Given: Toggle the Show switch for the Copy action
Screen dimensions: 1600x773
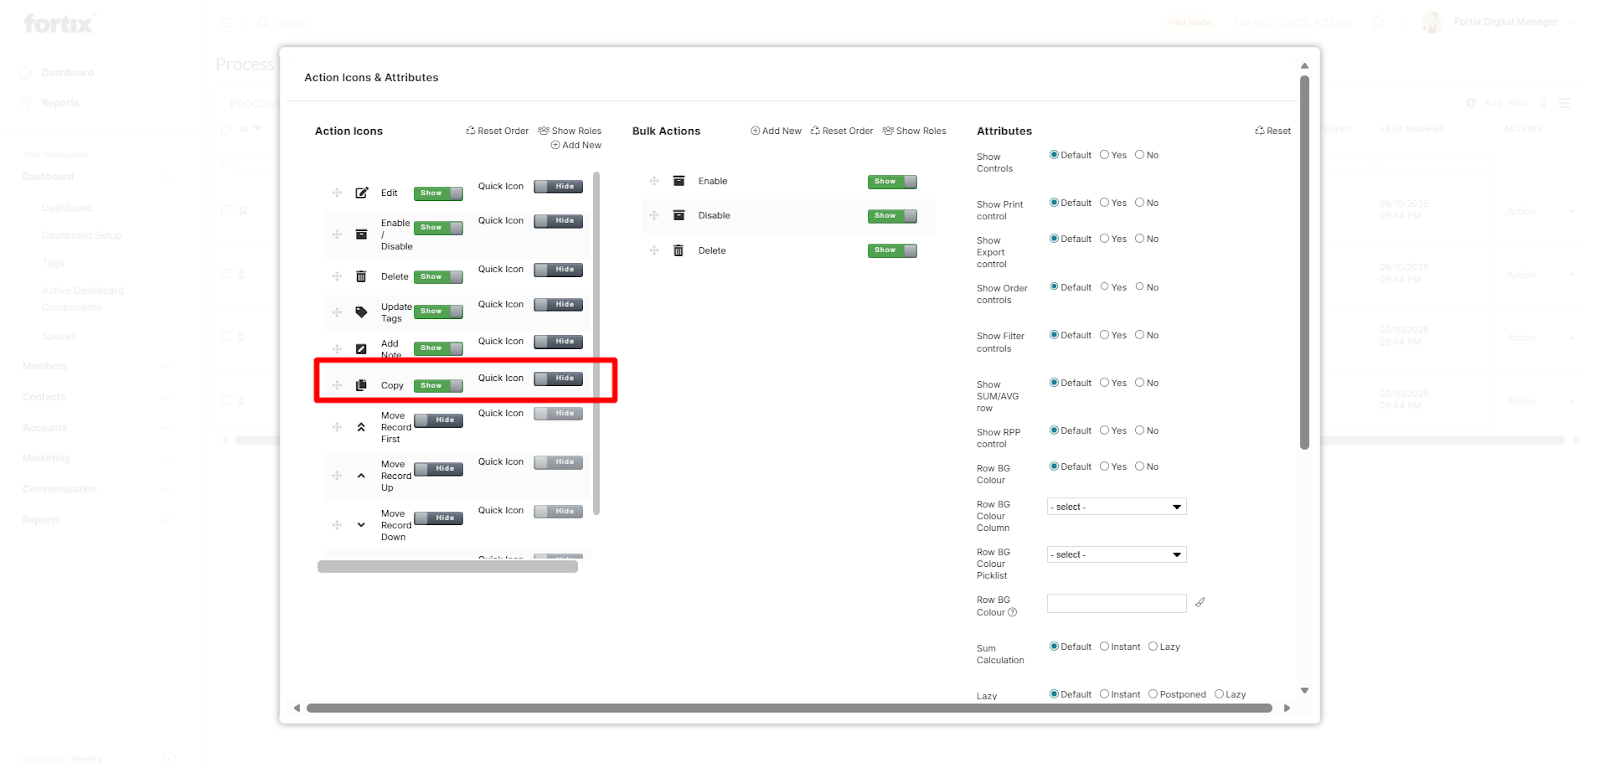Looking at the screenshot, I should [438, 386].
